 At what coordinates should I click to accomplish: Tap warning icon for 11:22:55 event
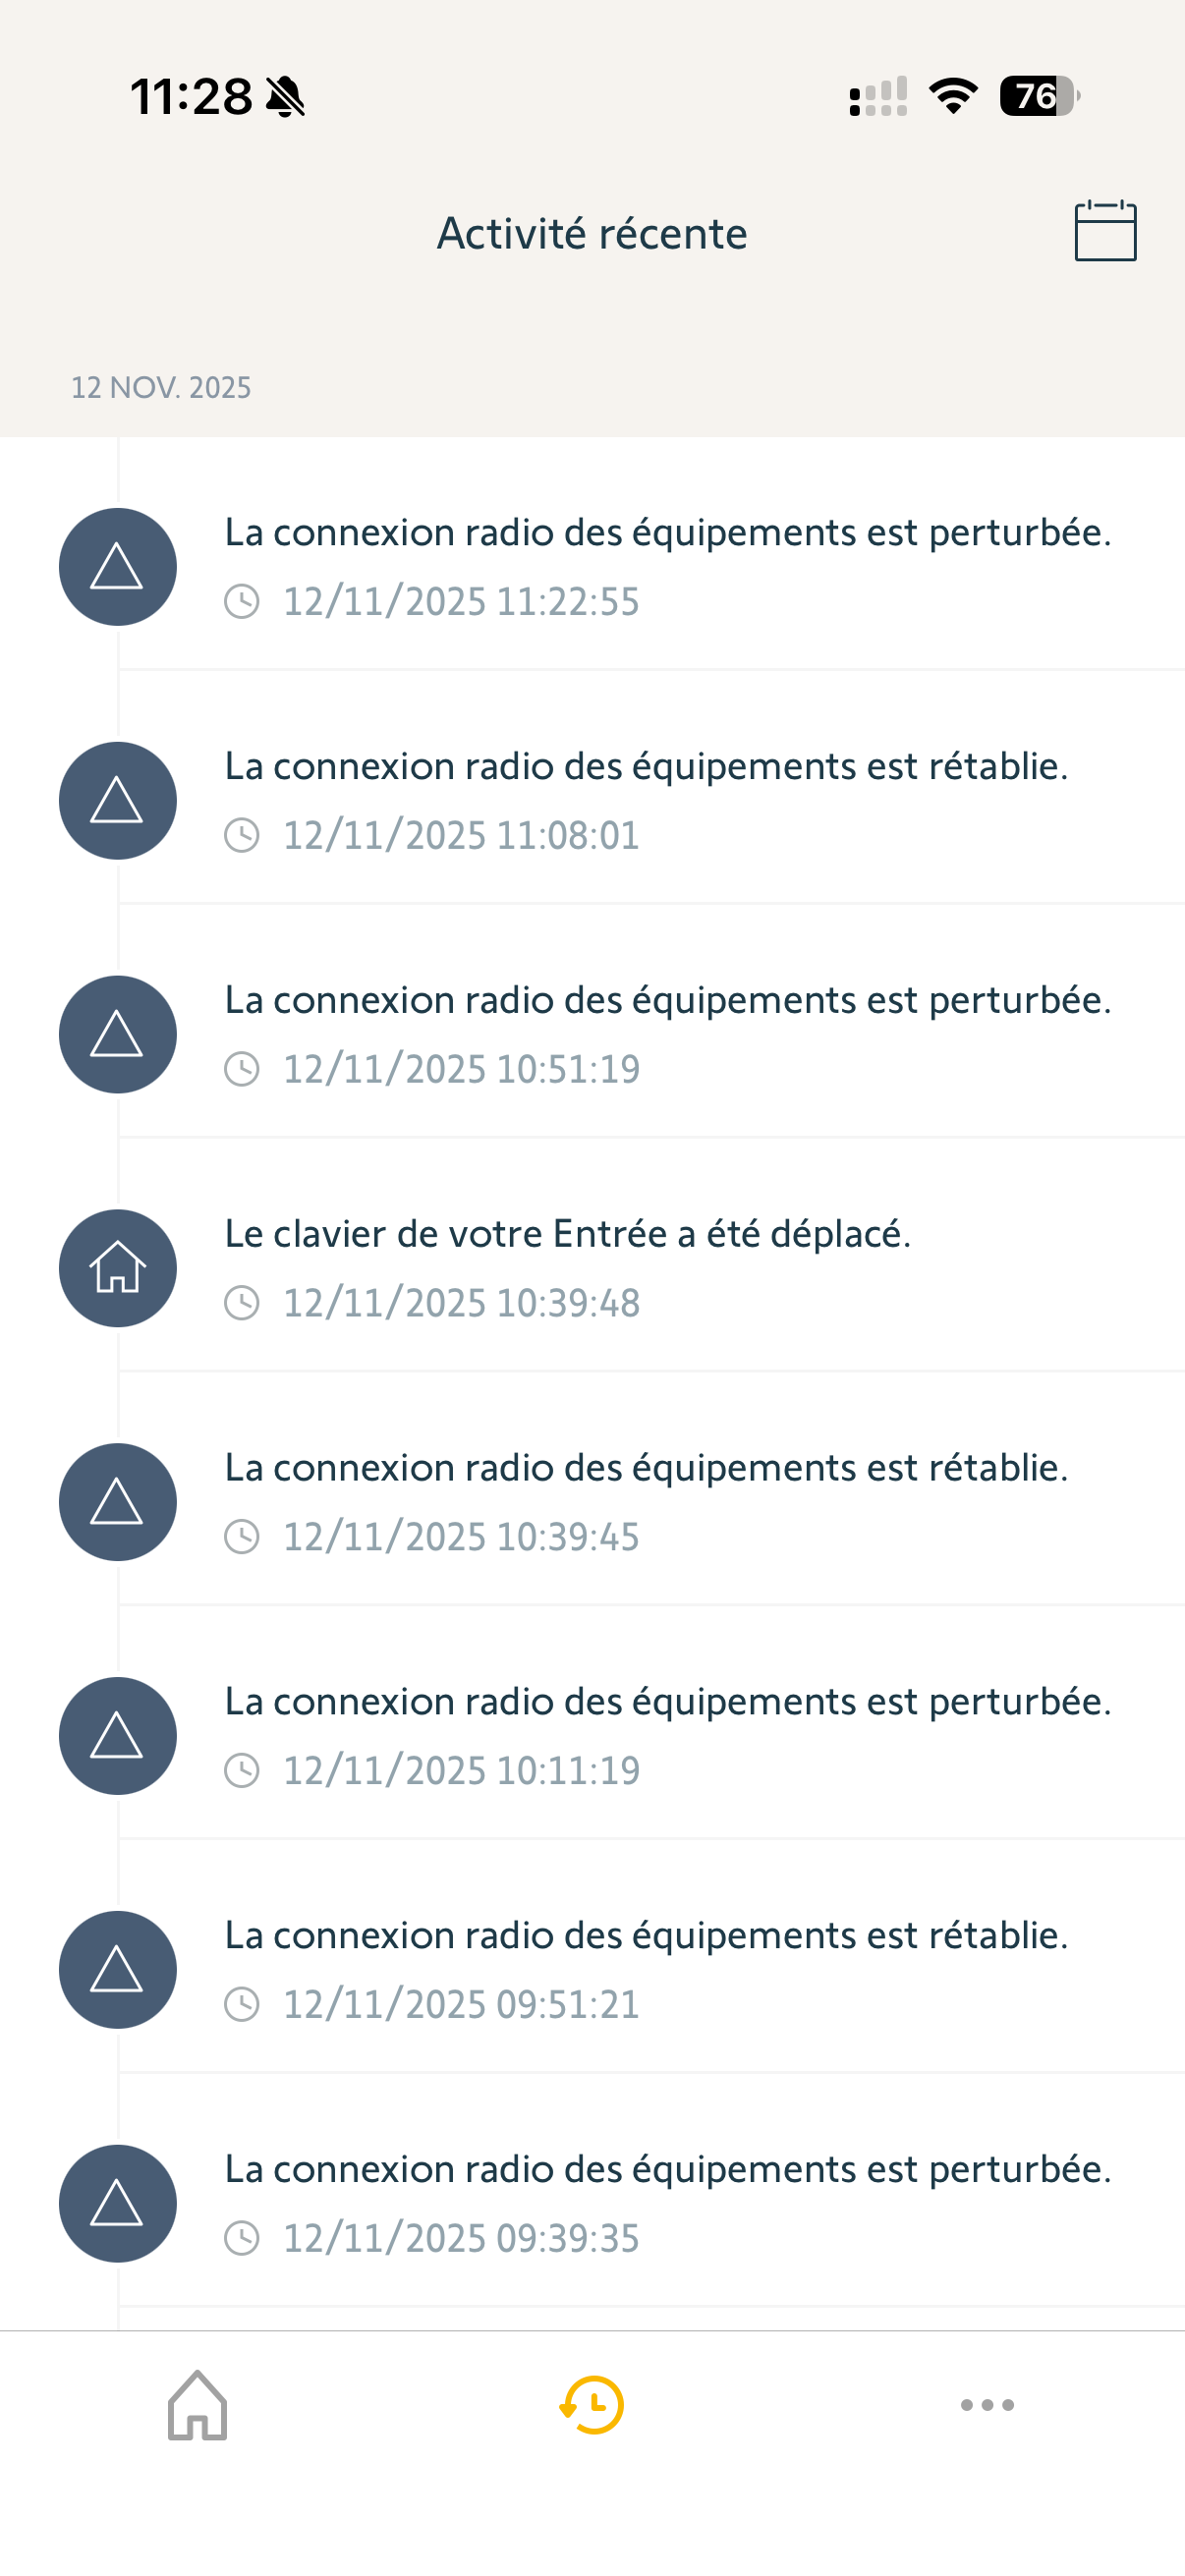click(x=118, y=567)
